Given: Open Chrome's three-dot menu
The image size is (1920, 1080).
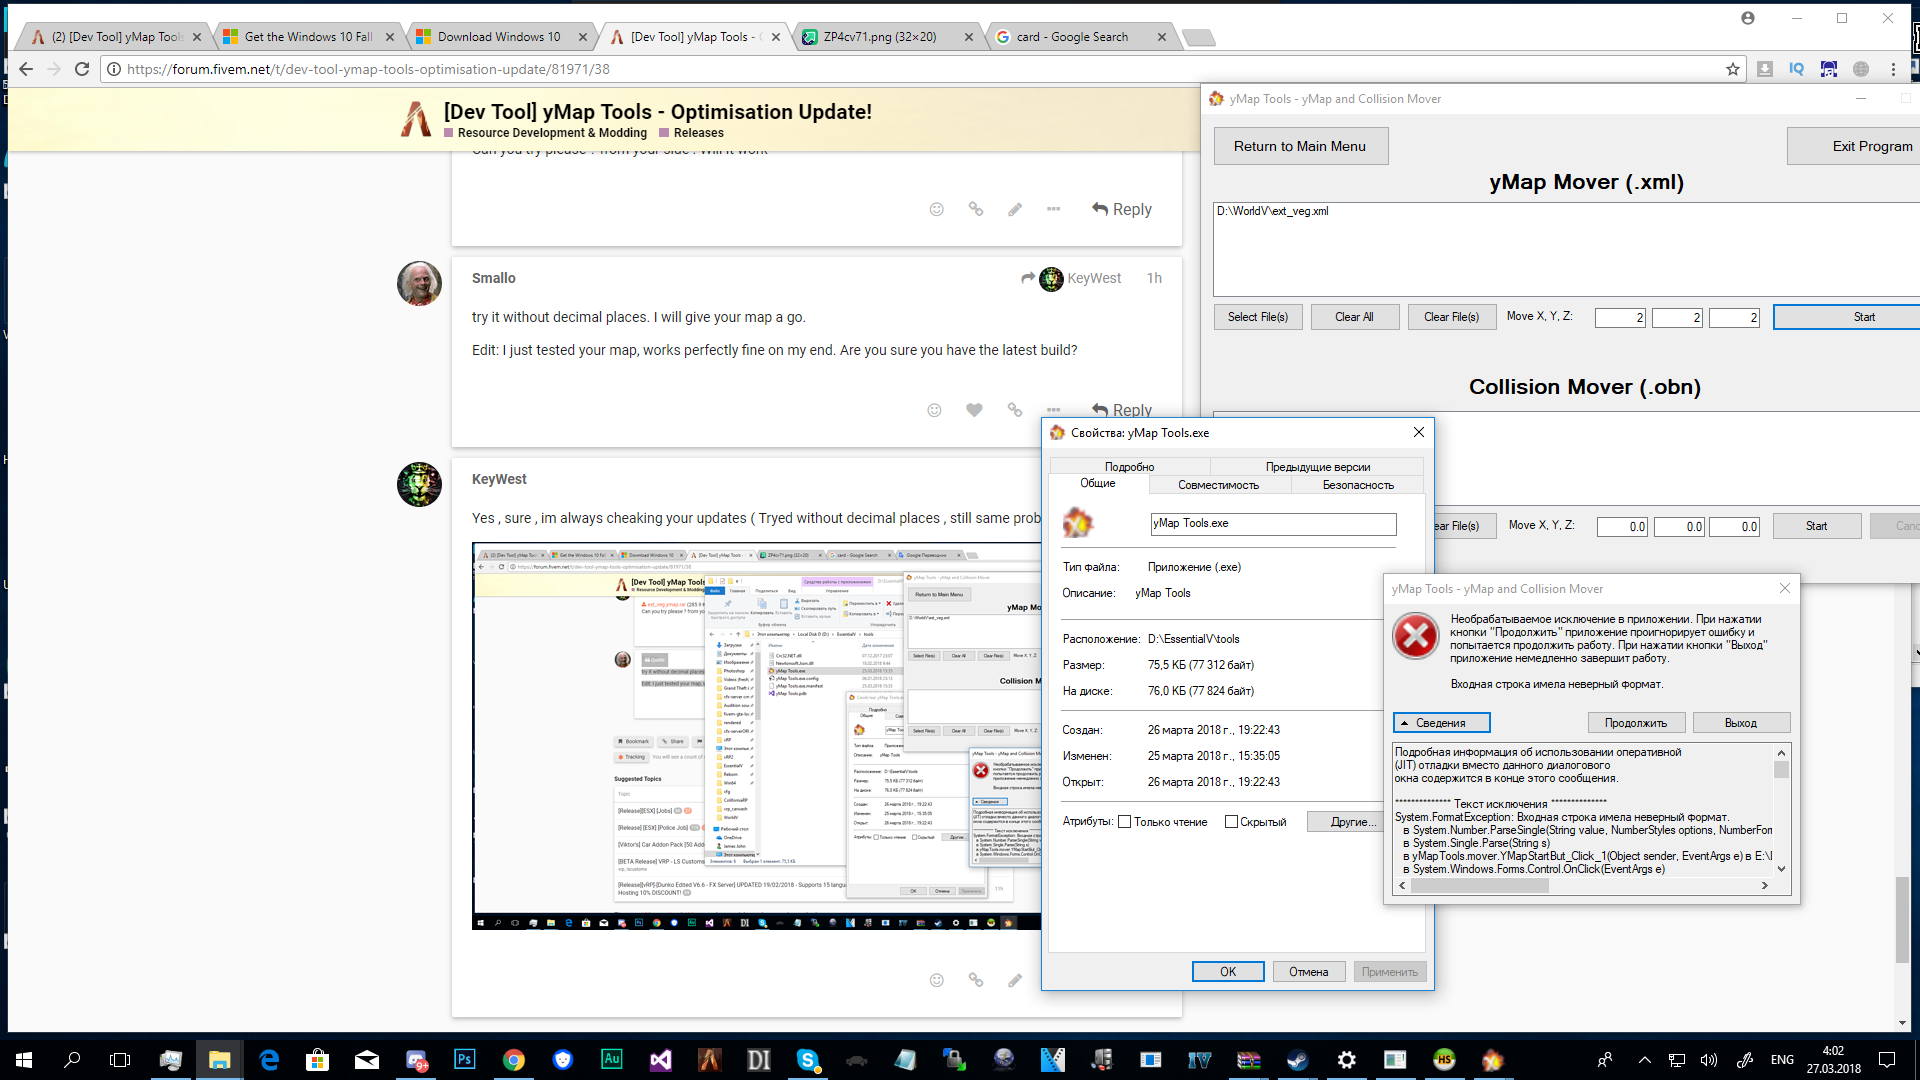Looking at the screenshot, I should 1893,69.
